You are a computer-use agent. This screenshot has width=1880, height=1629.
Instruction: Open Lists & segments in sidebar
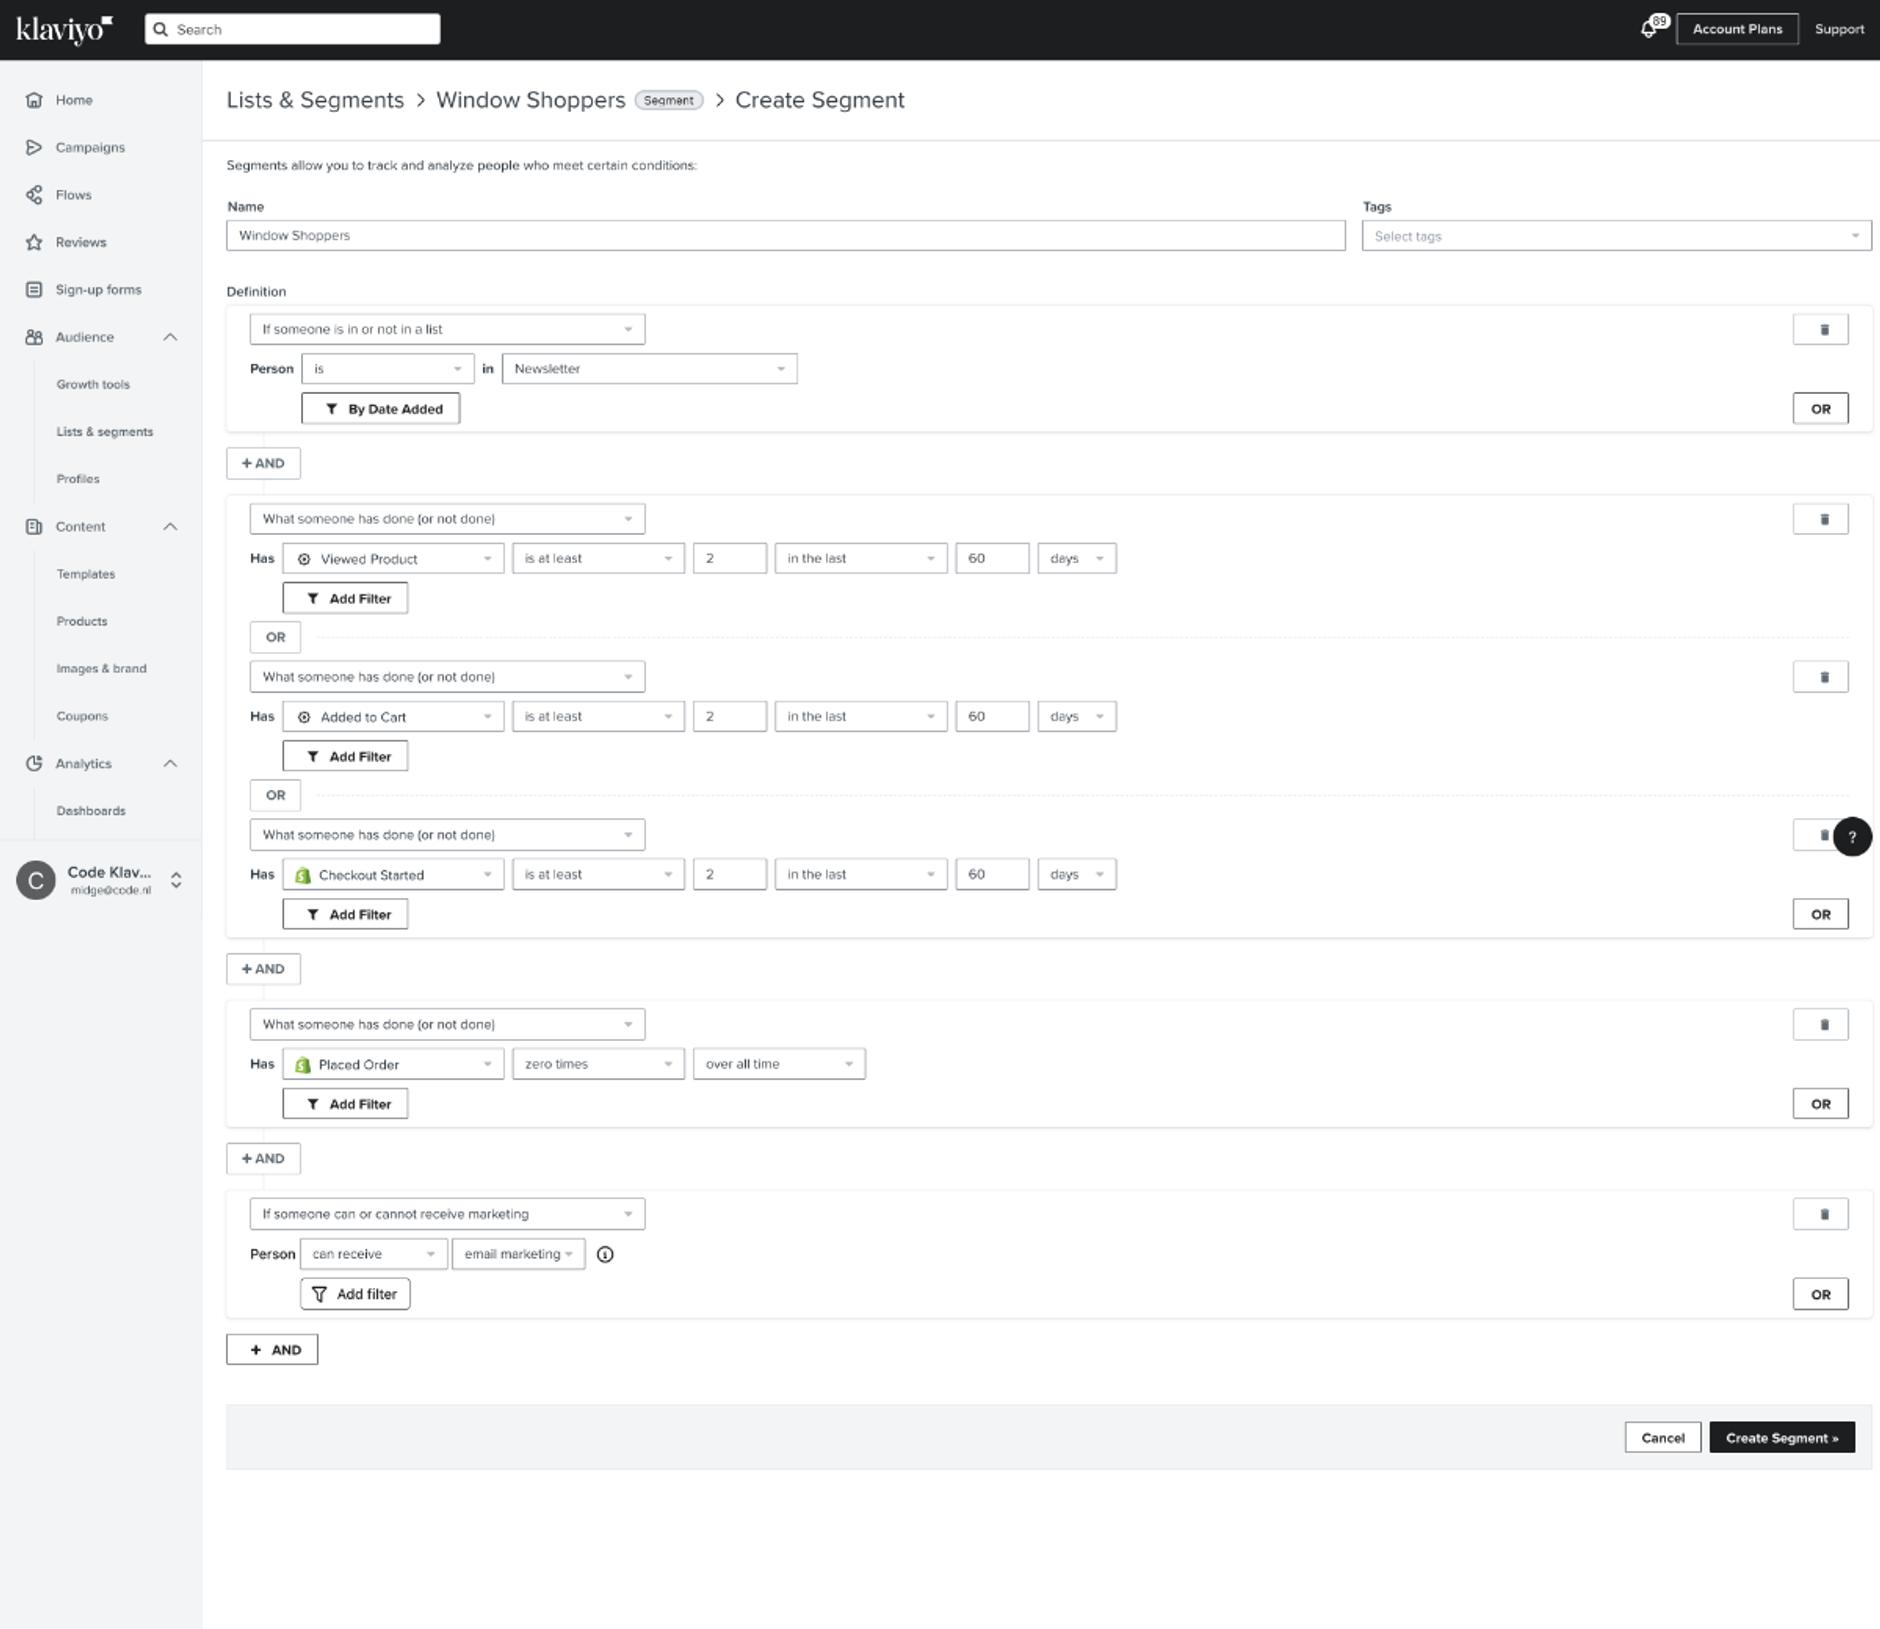105,432
